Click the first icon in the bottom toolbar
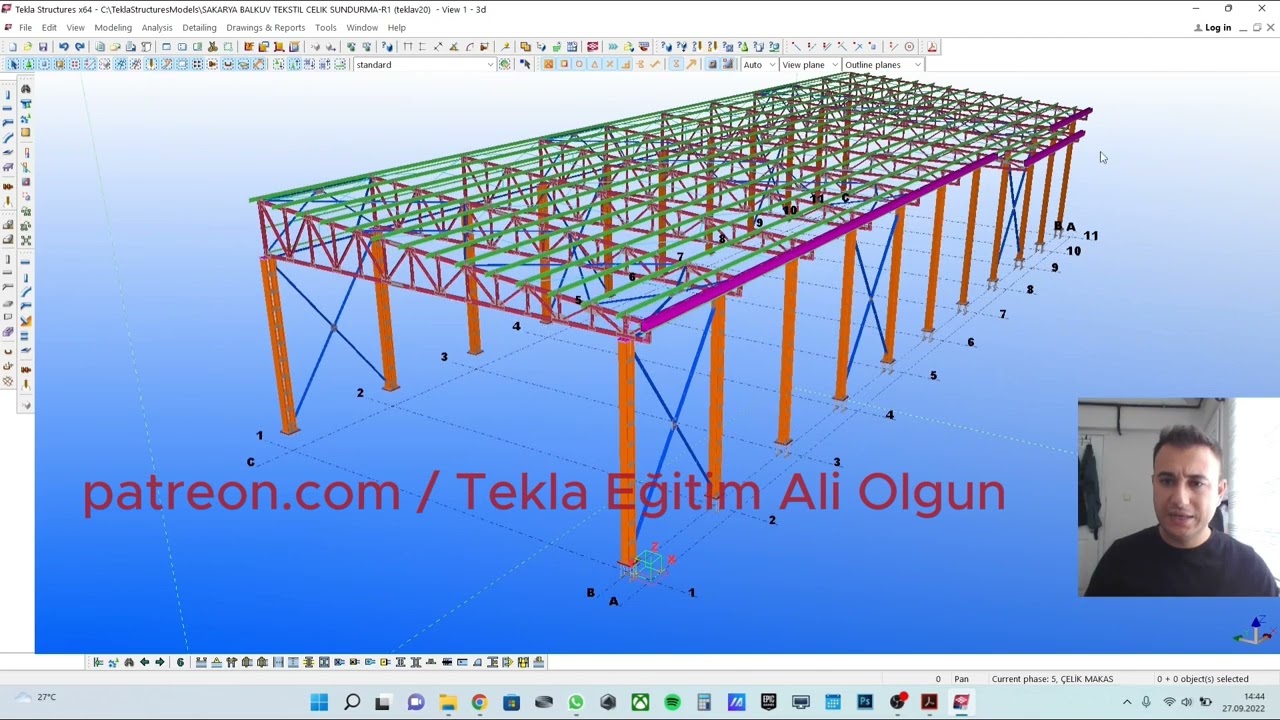 tap(98, 661)
